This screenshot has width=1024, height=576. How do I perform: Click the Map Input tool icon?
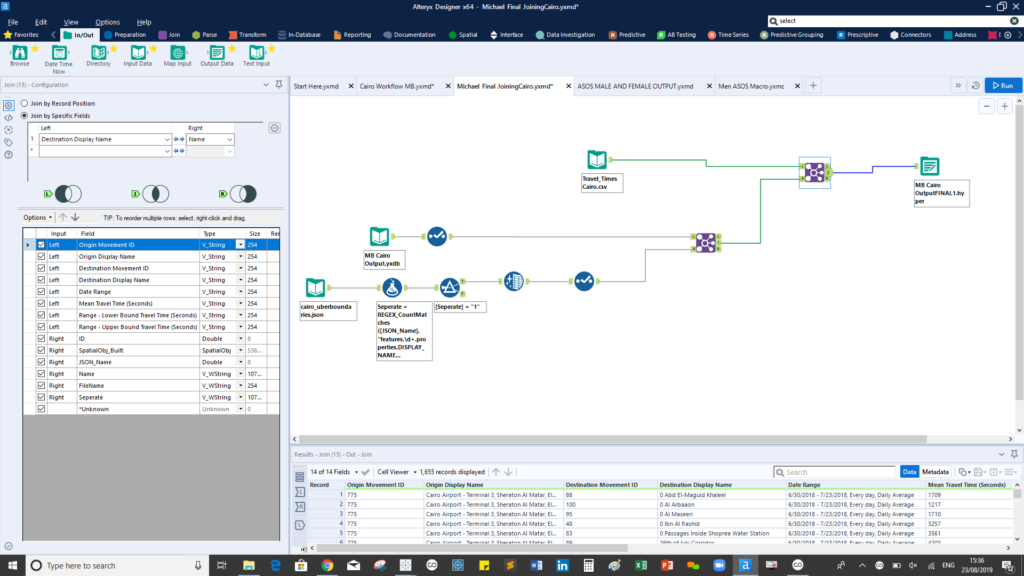coord(177,51)
